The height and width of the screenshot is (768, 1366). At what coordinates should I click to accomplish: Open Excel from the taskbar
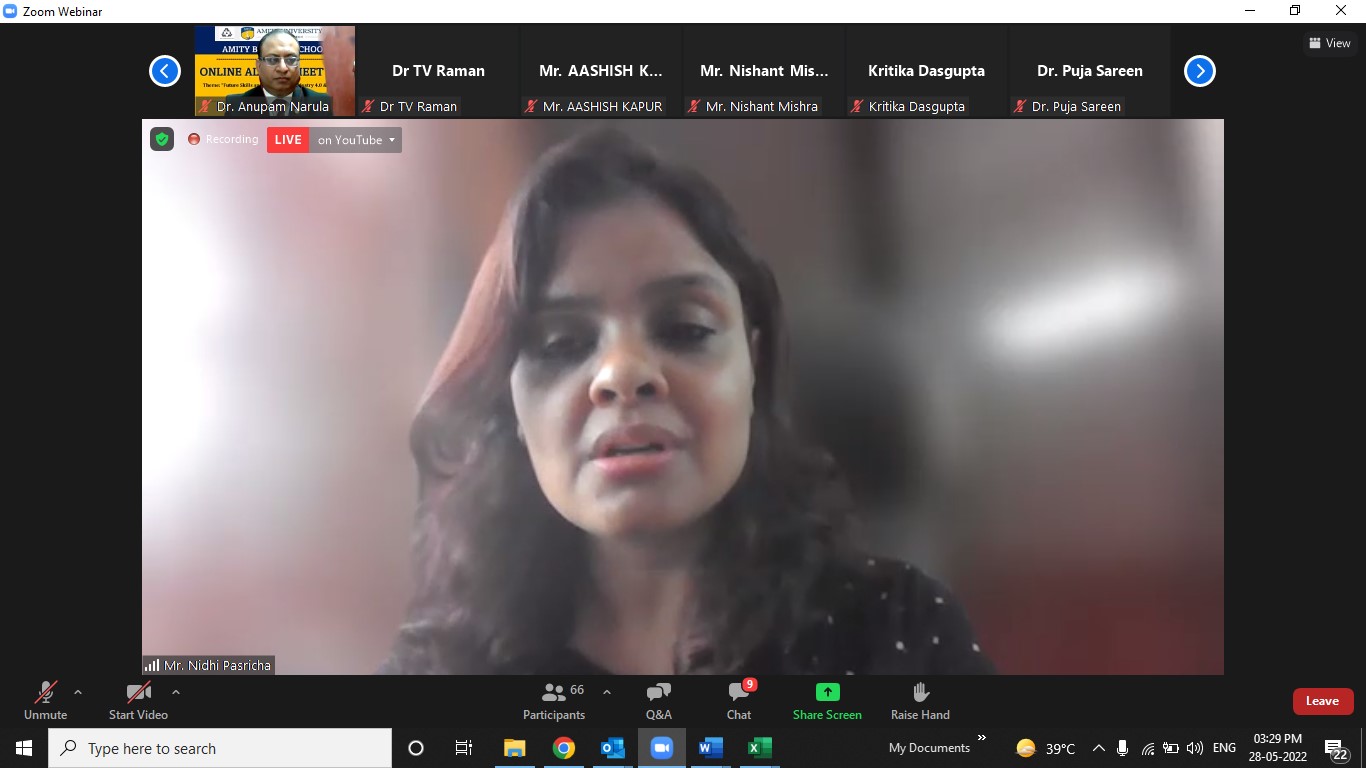point(760,748)
